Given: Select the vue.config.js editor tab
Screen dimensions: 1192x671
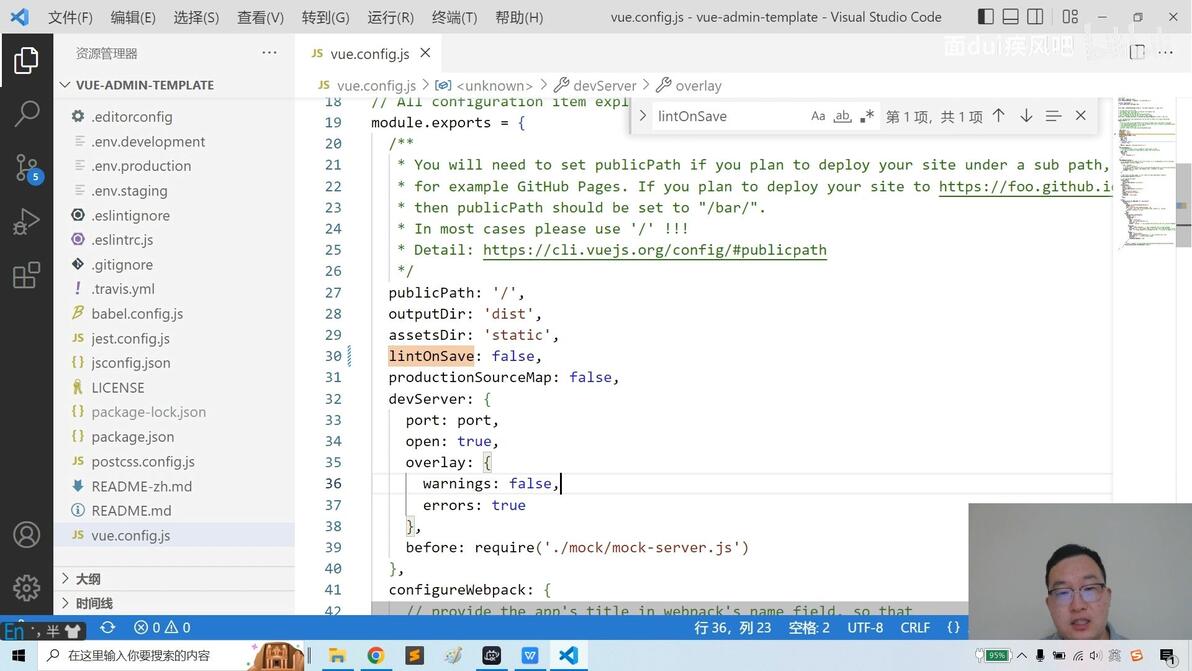Looking at the screenshot, I should [370, 53].
